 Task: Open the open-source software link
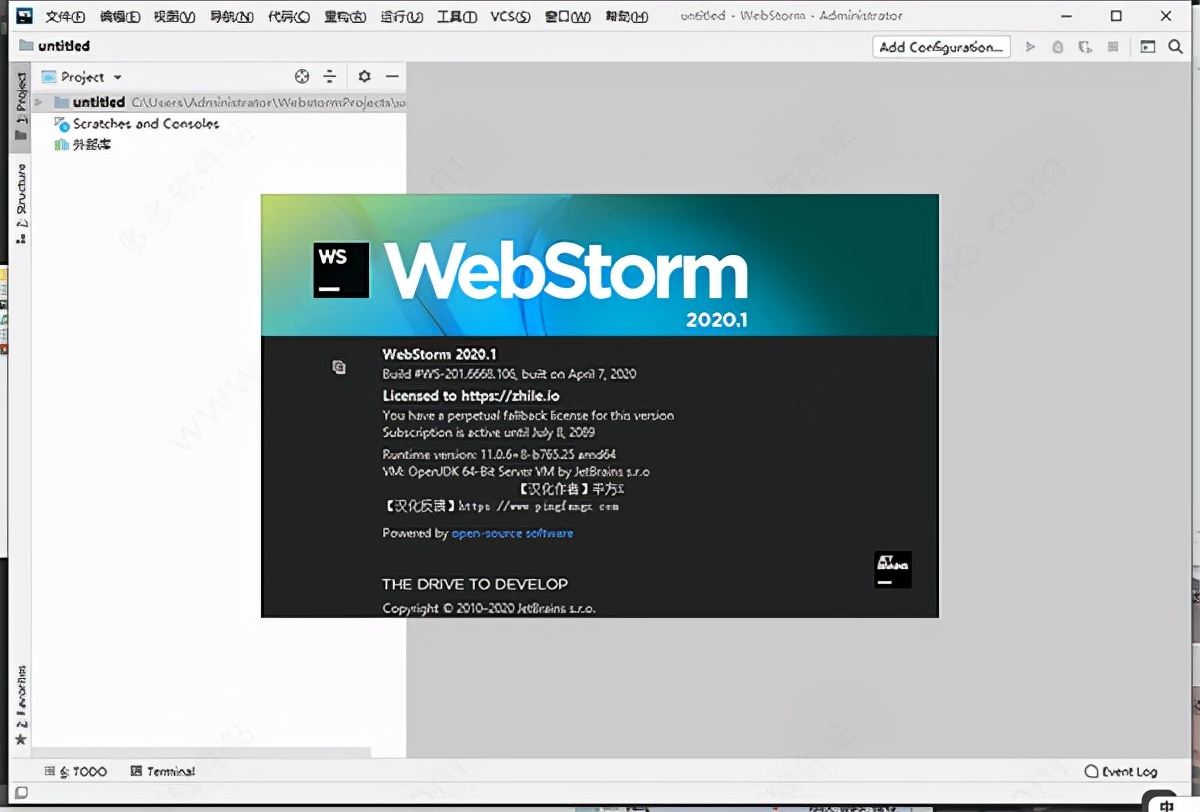coord(512,533)
